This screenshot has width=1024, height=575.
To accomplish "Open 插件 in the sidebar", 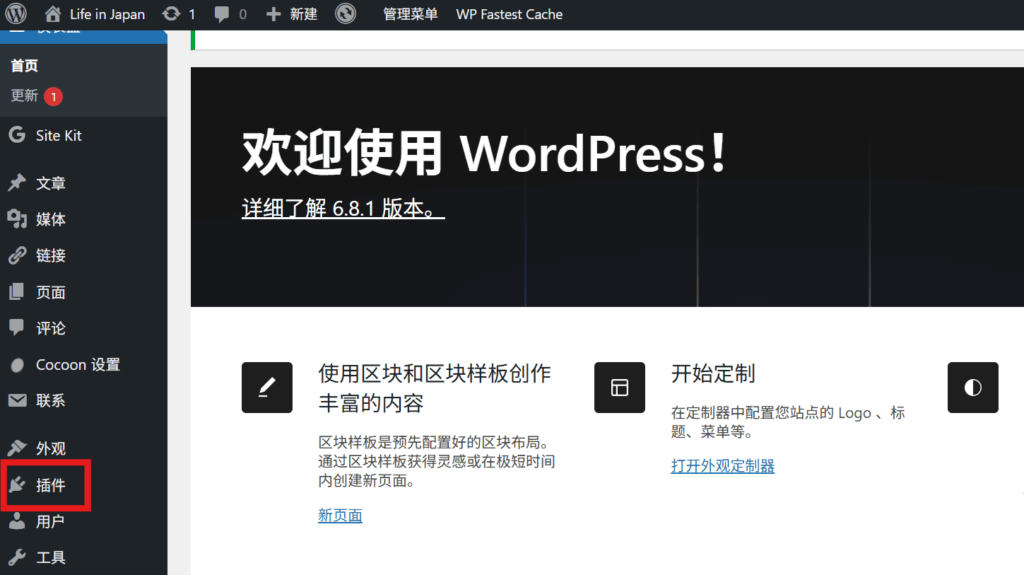I will pos(51,485).
